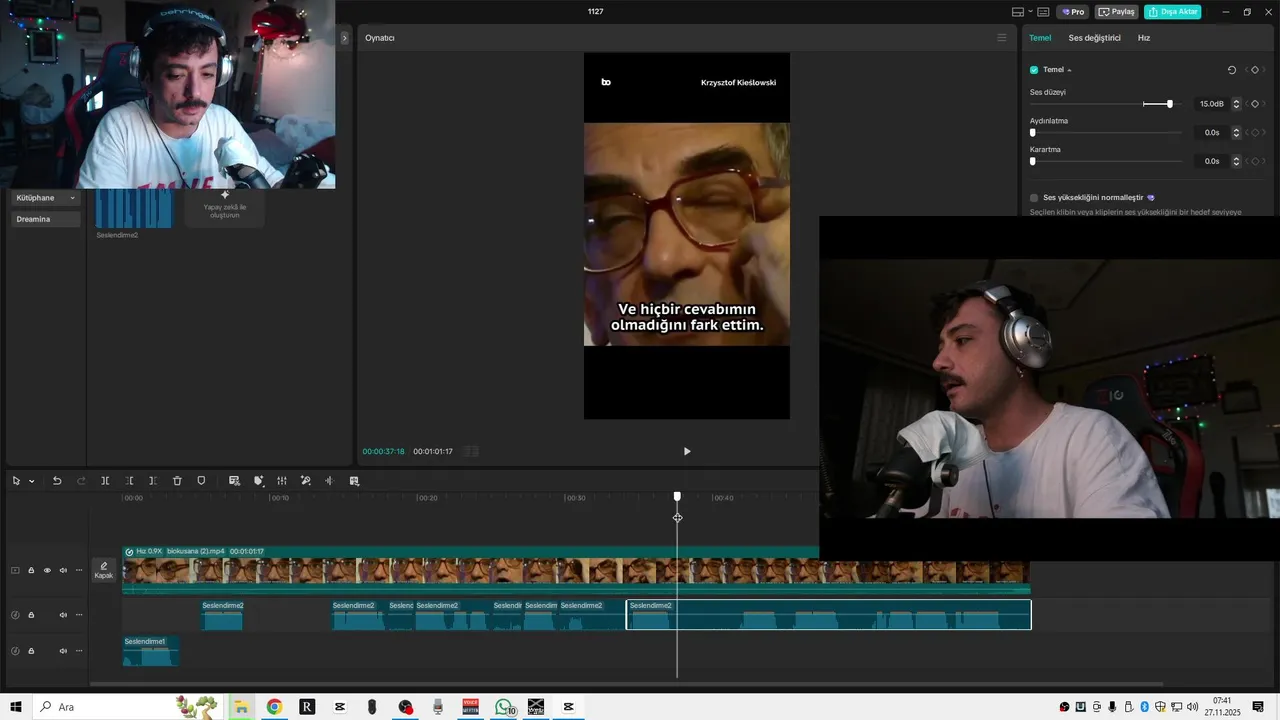
Task: Reset the Temel section settings
Action: [x=1232, y=70]
